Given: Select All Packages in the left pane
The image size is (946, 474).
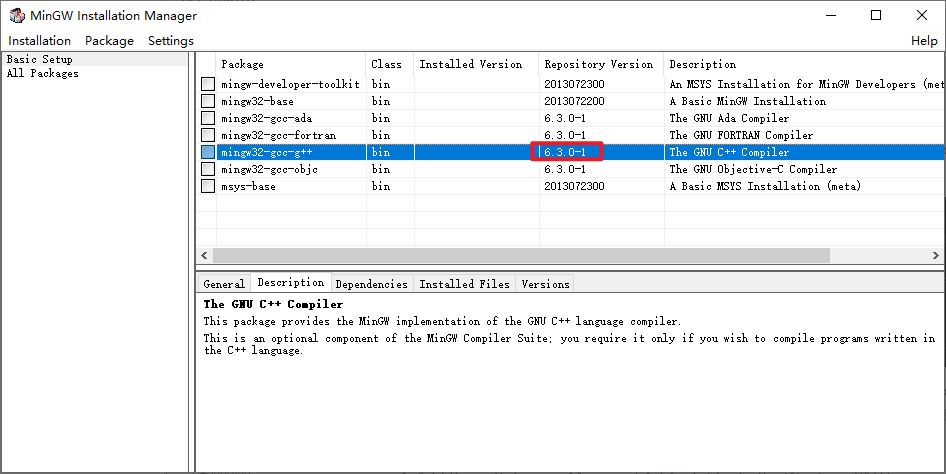Looking at the screenshot, I should [42, 73].
